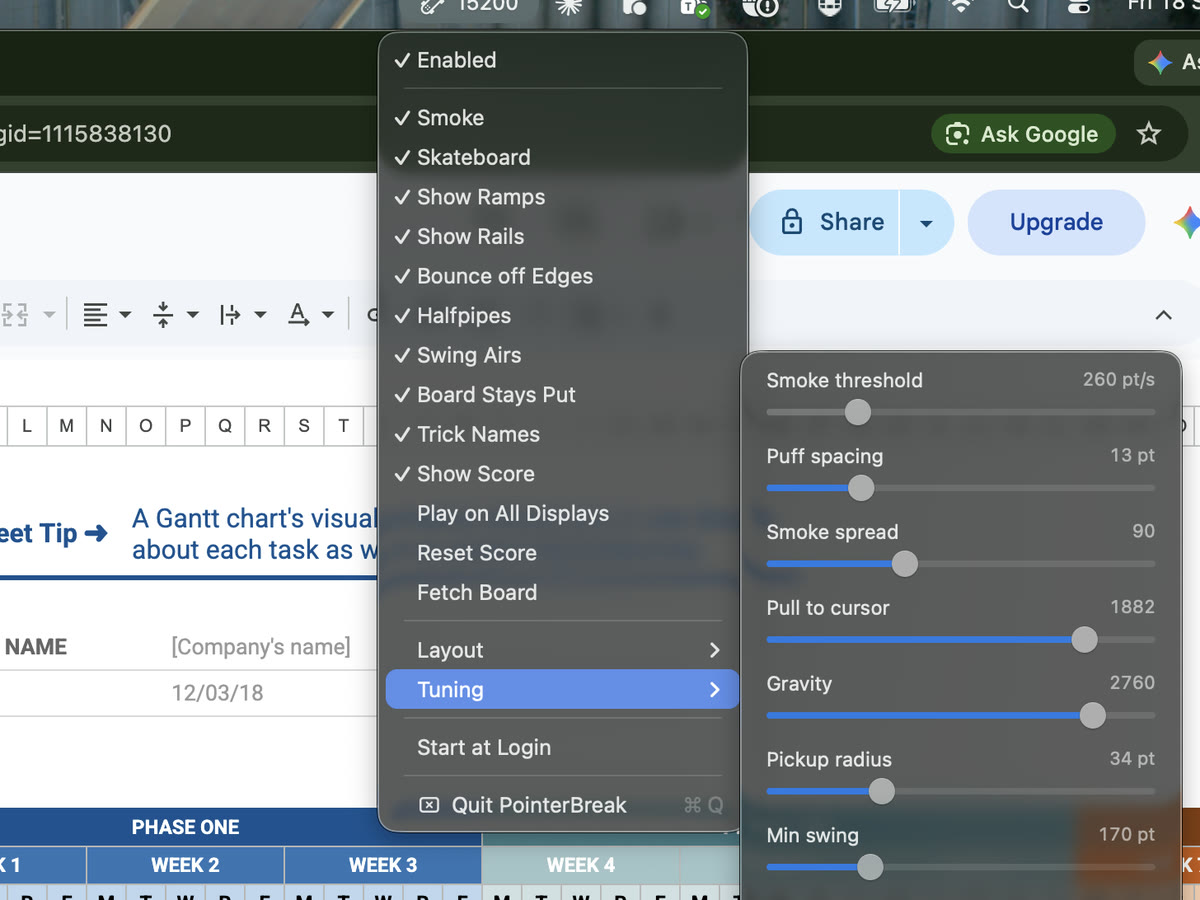1200x900 pixels.
Task: Select column L header
Action: pyautogui.click(x=27, y=426)
